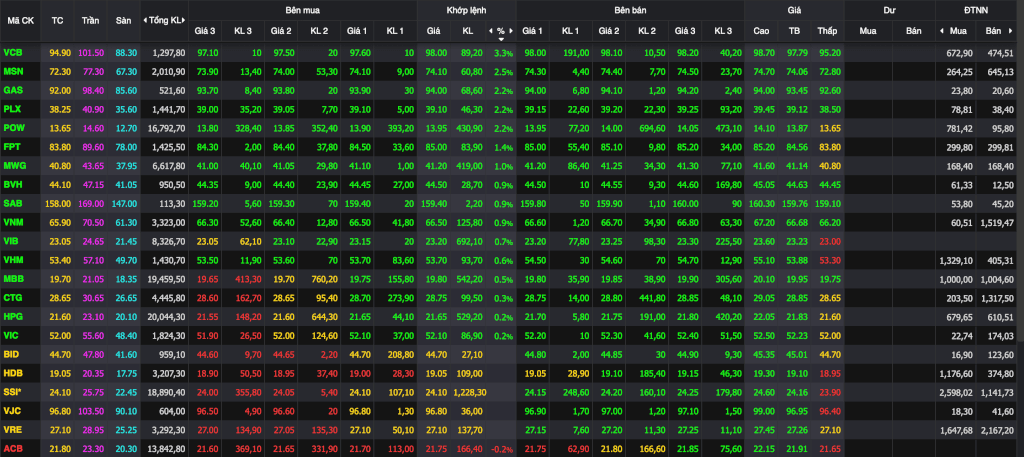
Task: Click the Cao high price column header
Action: [x=761, y=31]
